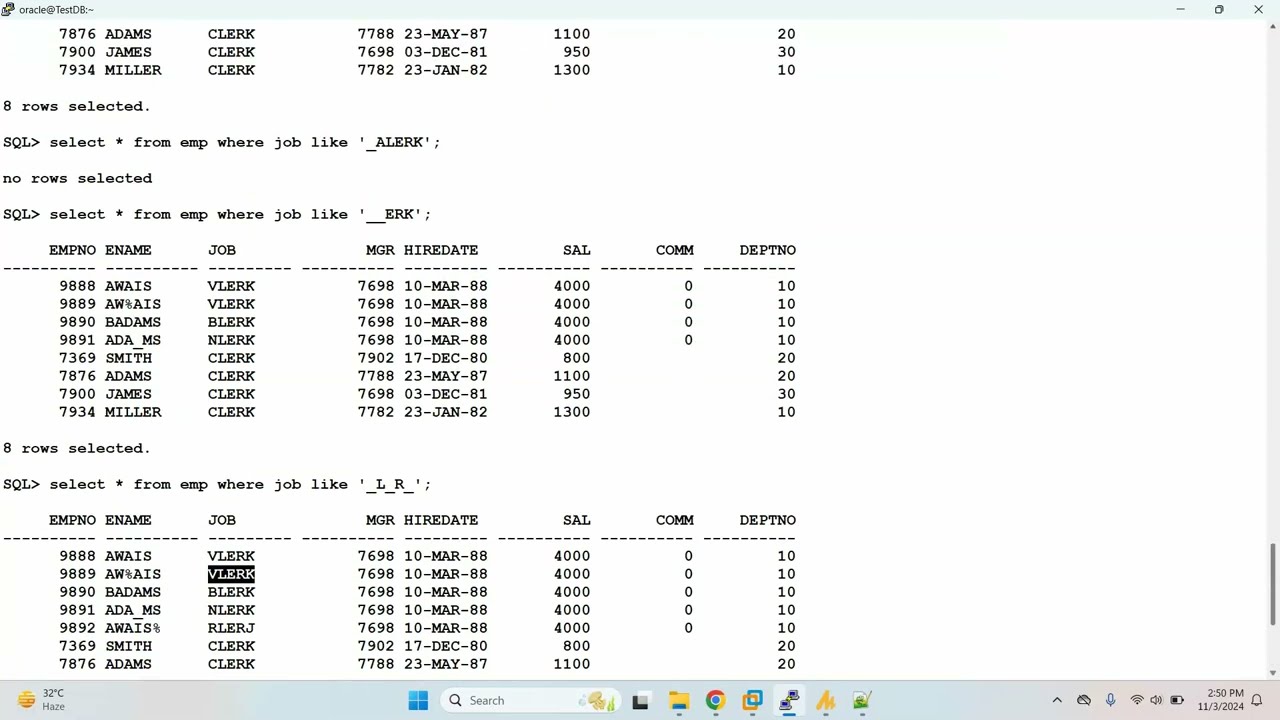Click MILLER in the '__ERK' result

(133, 412)
